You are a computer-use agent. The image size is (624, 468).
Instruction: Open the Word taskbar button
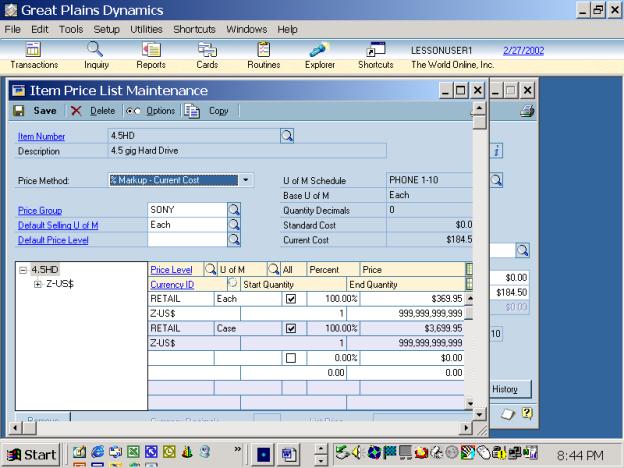[289, 454]
